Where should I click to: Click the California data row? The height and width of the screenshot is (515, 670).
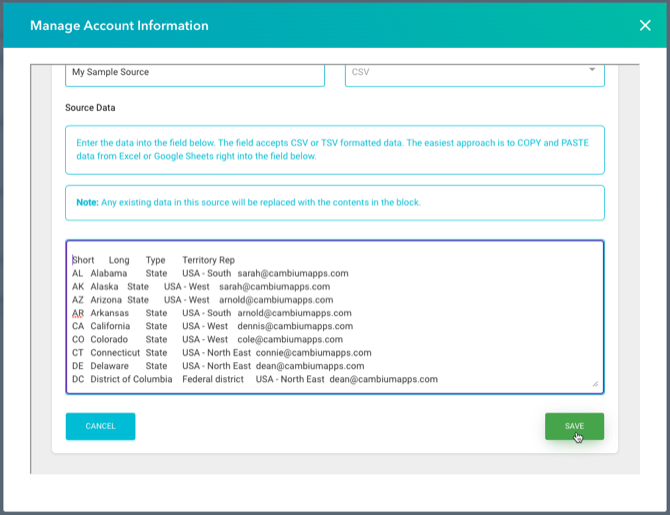(212, 326)
